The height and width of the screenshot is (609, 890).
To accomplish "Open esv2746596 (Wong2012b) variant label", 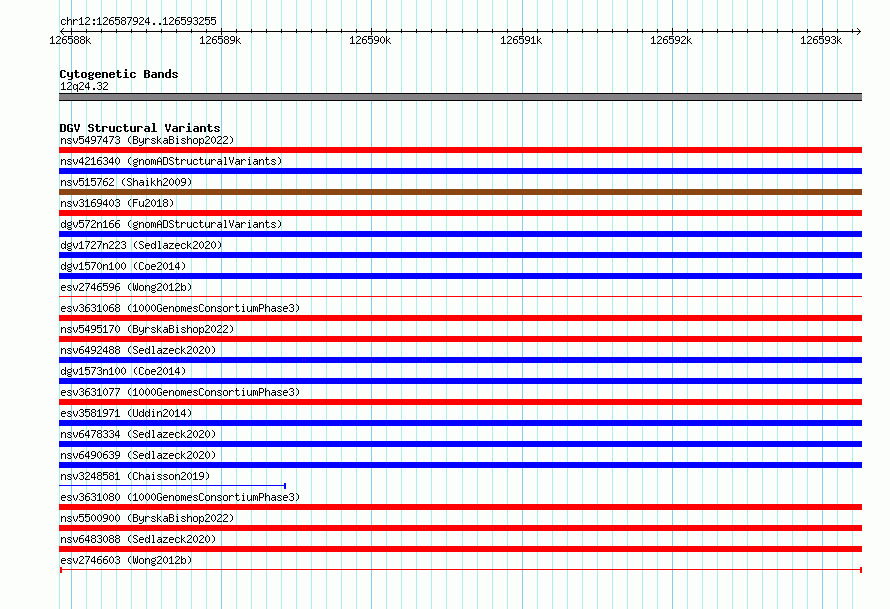I will pyautogui.click(x=126, y=287).
